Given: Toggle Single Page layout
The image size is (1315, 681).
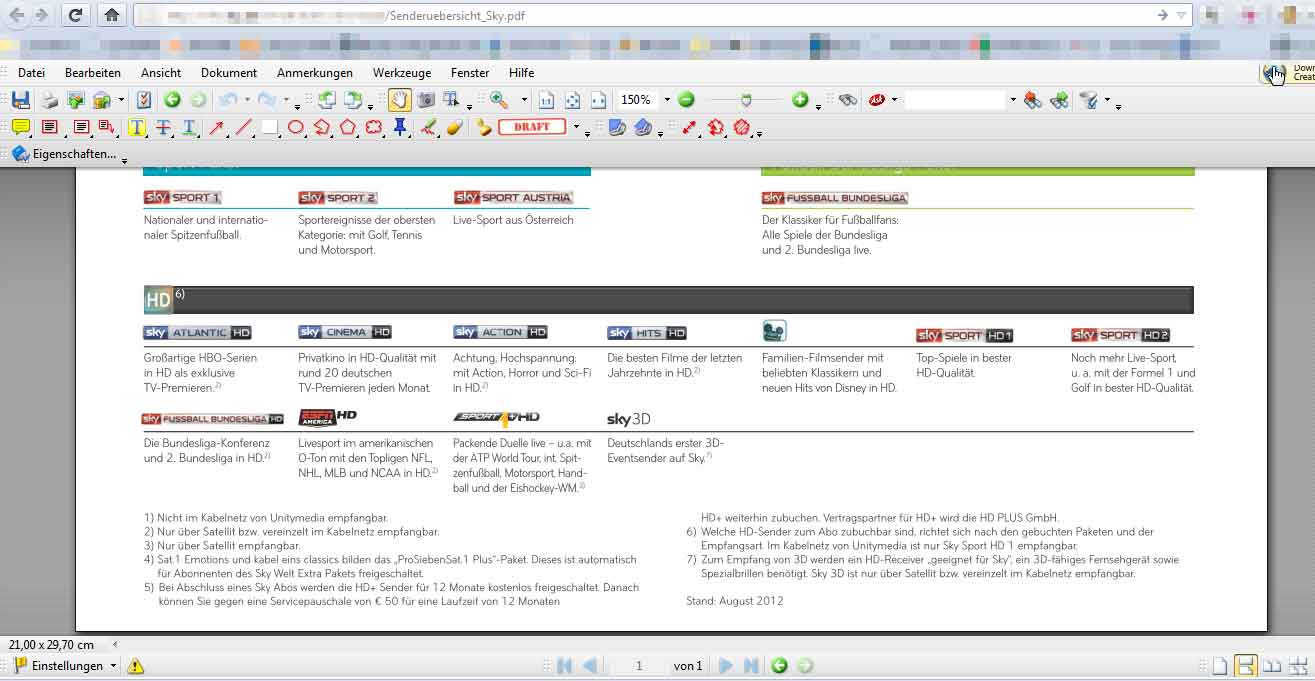Looking at the screenshot, I should pyautogui.click(x=1220, y=666).
